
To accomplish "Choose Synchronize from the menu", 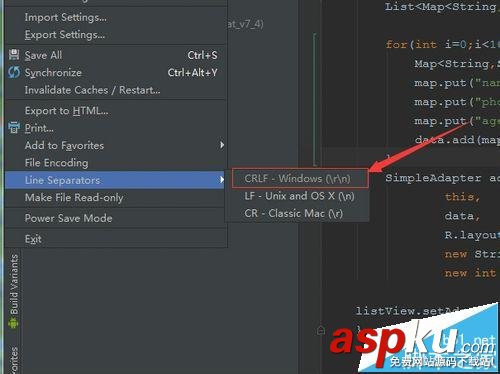I will [116, 72].
